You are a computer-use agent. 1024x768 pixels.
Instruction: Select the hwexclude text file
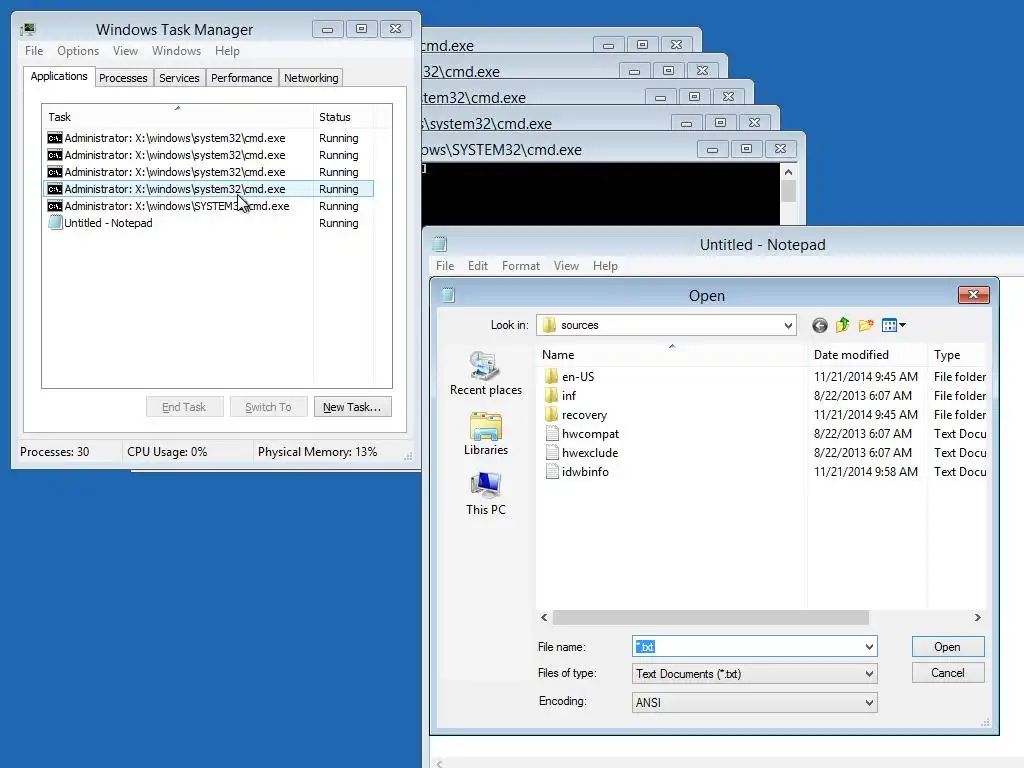tap(581, 453)
